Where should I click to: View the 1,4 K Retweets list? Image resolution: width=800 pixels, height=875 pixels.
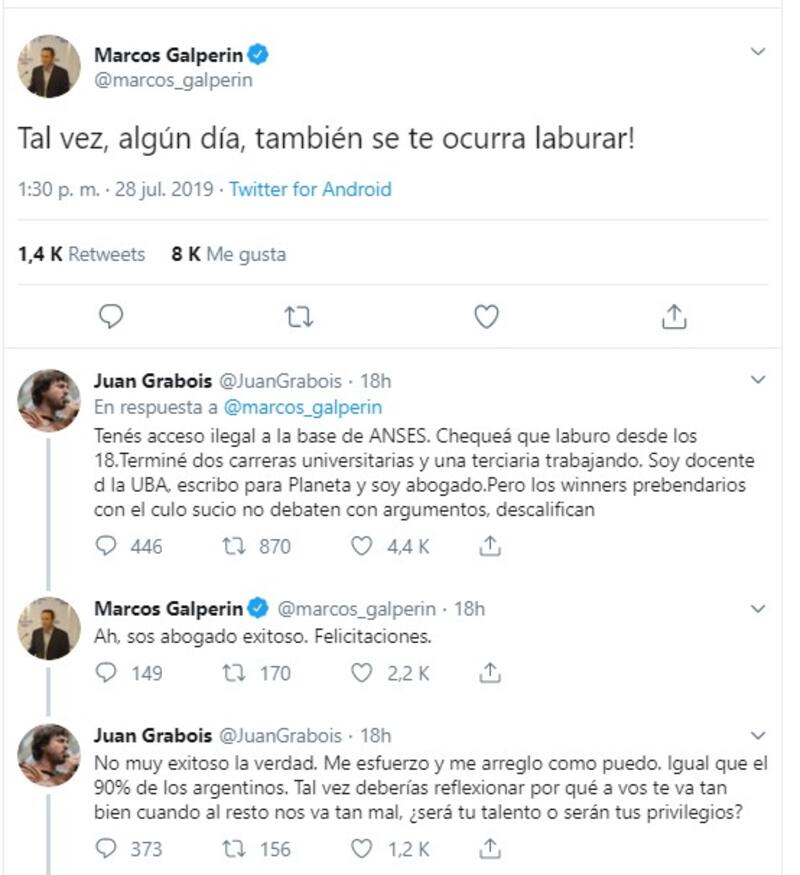(81, 254)
